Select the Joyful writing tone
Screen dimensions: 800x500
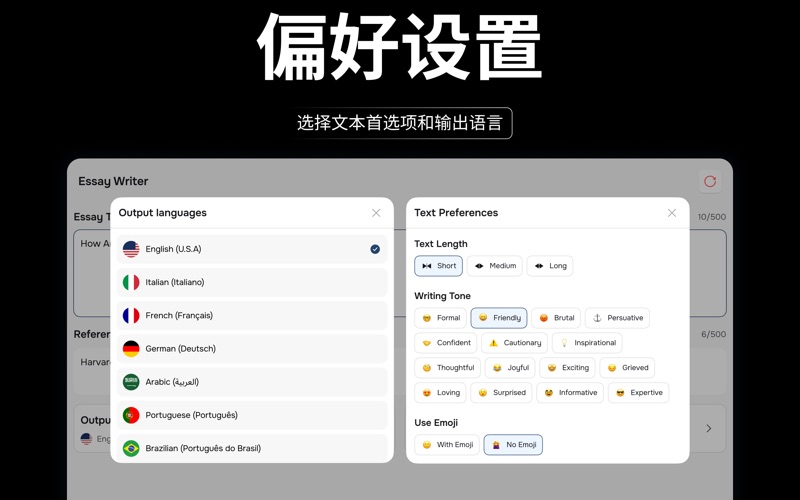pos(510,368)
